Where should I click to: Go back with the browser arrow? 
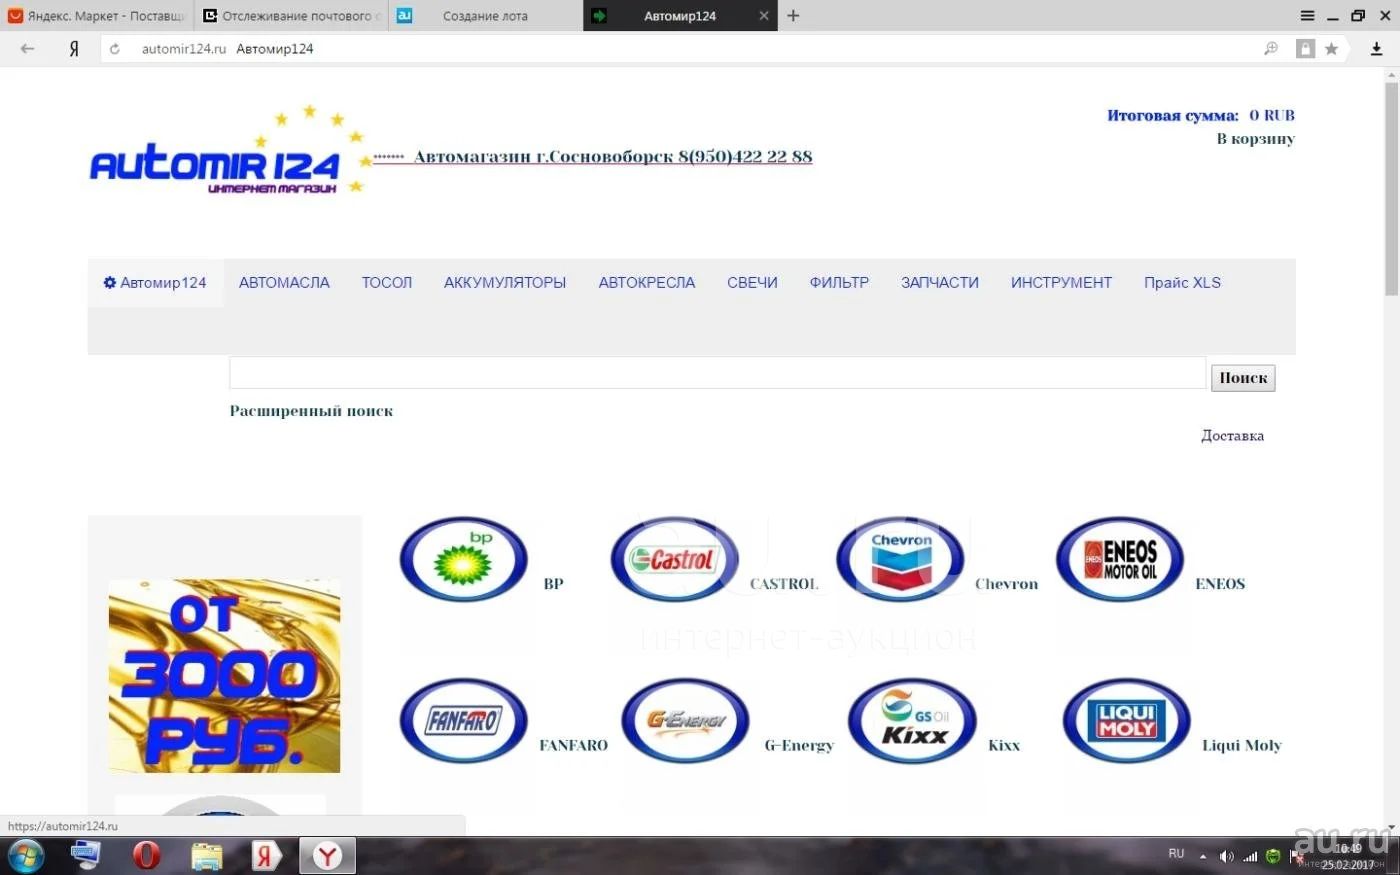(27, 48)
